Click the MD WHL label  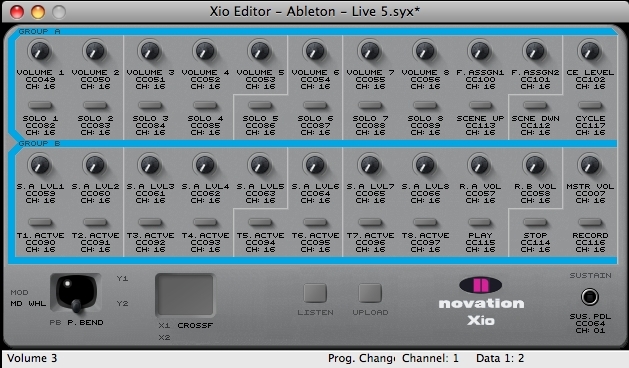(x=28, y=304)
